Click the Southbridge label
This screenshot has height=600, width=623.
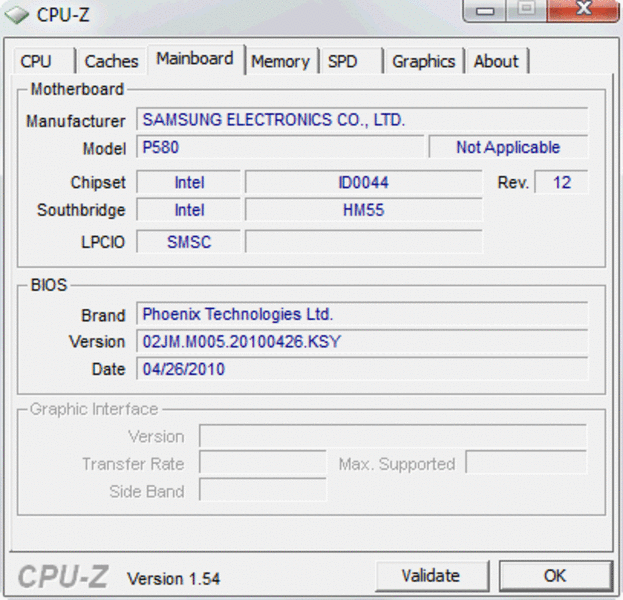click(81, 210)
